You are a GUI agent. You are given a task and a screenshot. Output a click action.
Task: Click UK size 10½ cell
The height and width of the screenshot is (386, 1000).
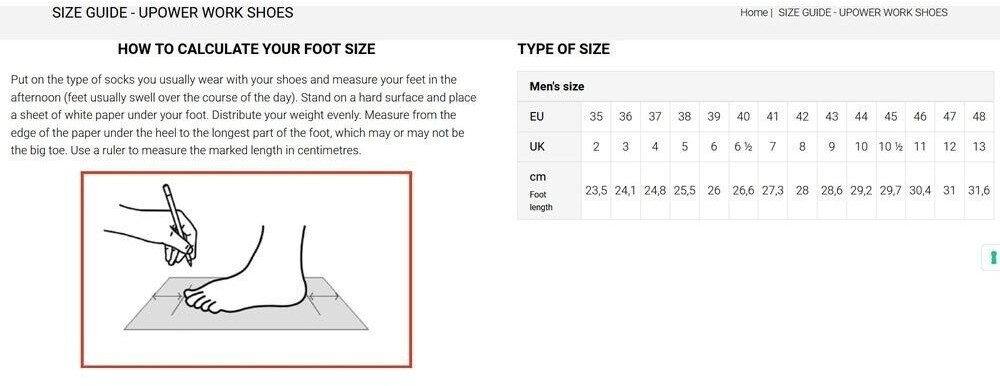coord(891,147)
